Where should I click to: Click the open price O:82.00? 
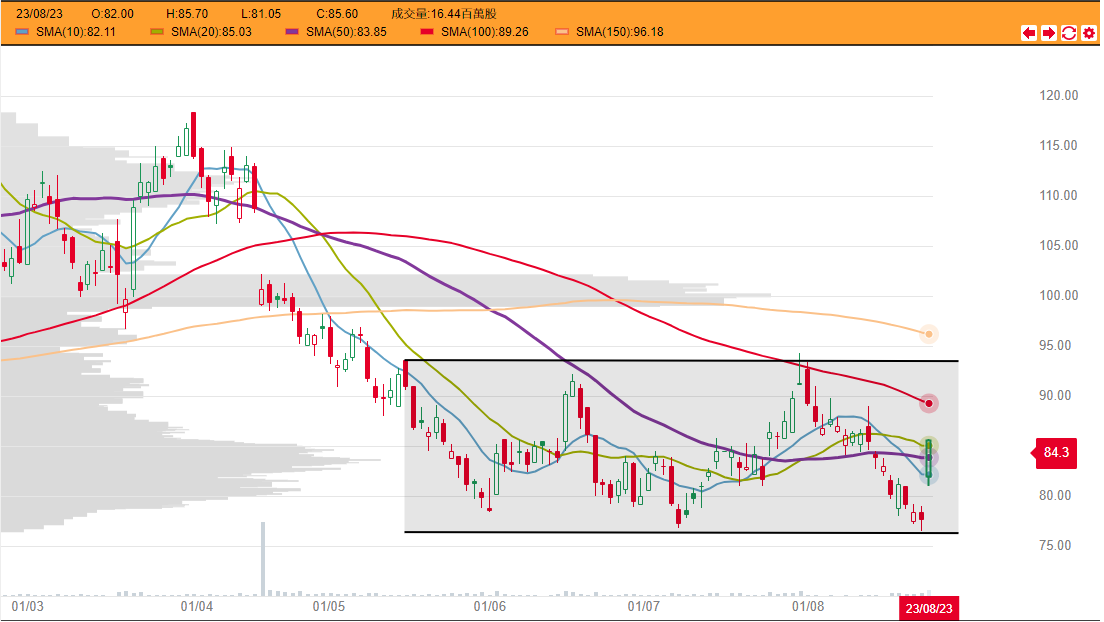point(113,13)
